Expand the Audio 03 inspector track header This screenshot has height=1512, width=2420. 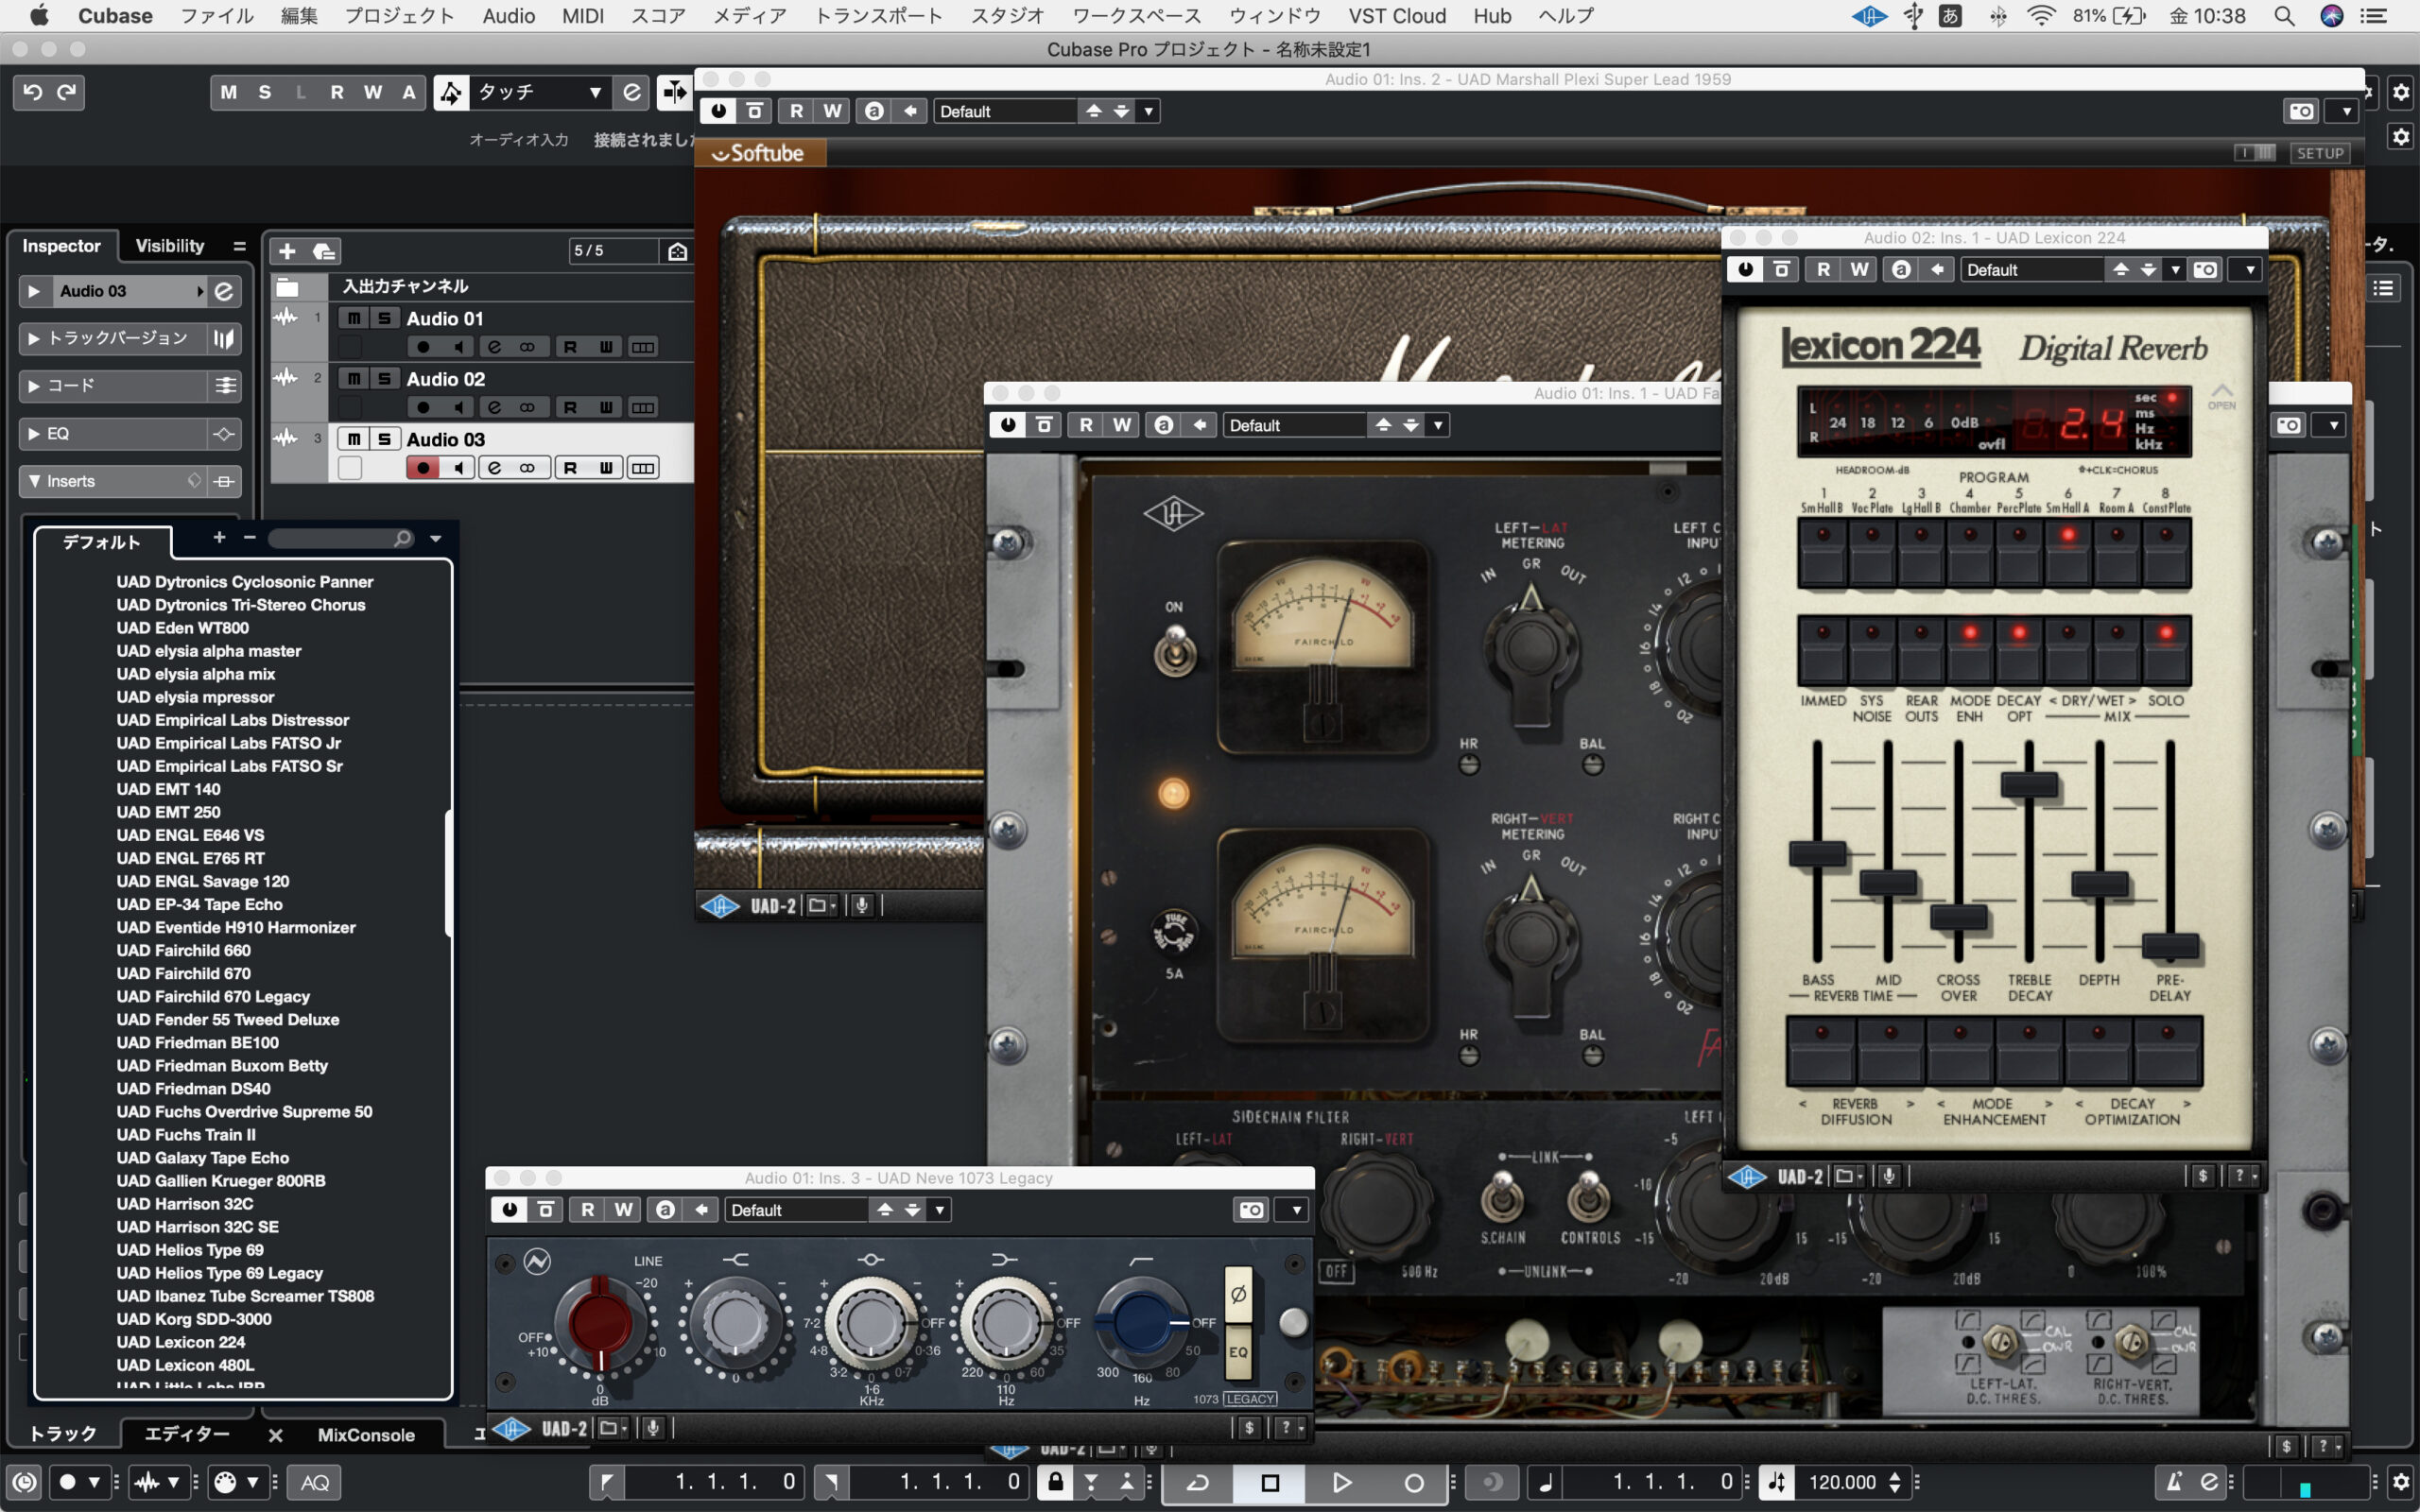[x=34, y=291]
